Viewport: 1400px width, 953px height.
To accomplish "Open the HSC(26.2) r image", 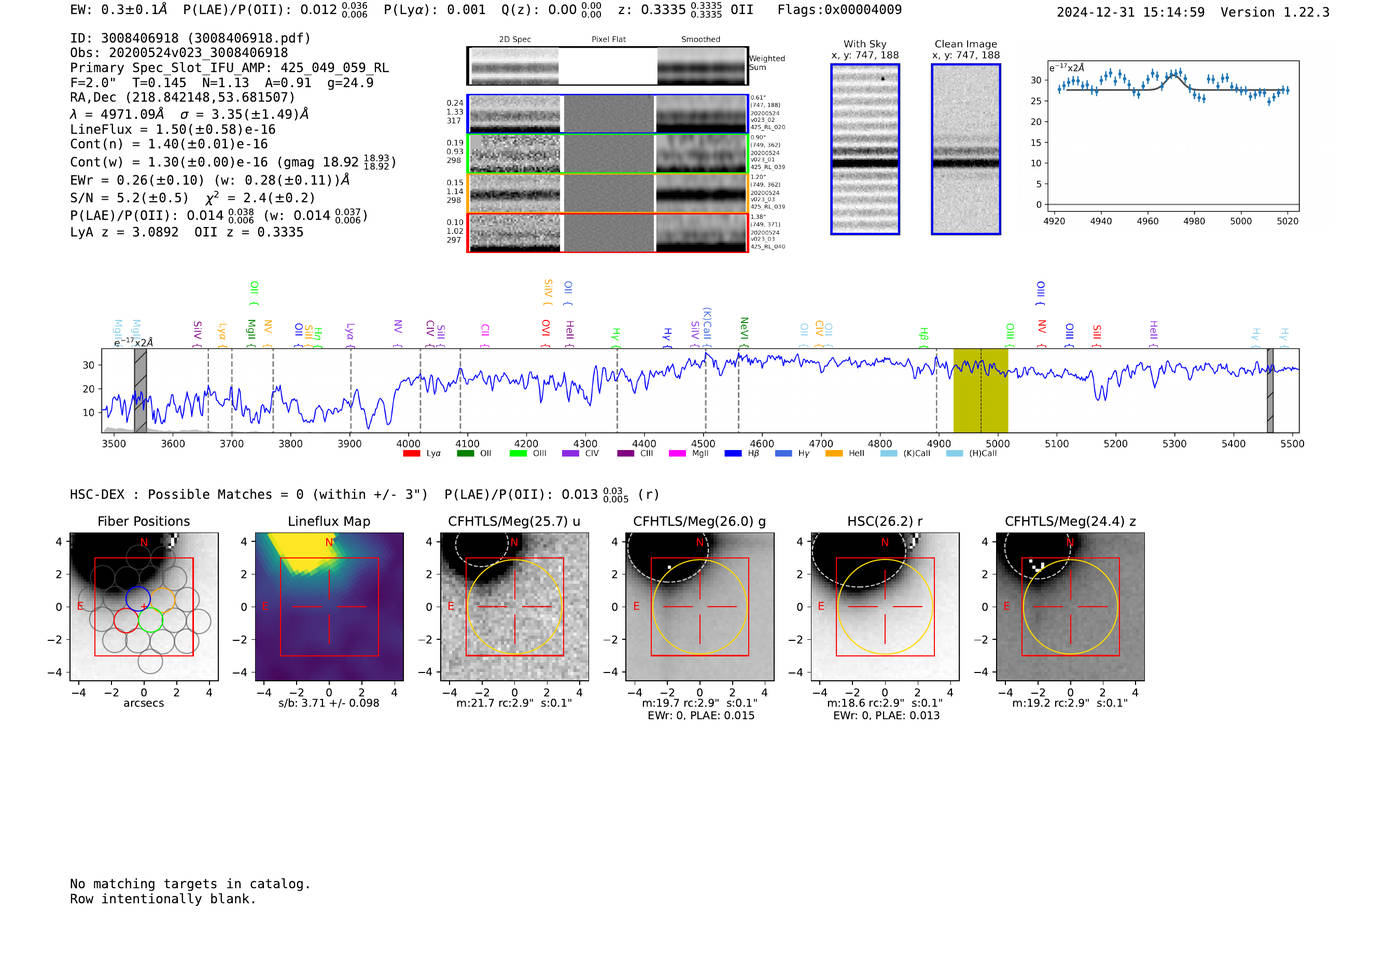I will (x=885, y=607).
